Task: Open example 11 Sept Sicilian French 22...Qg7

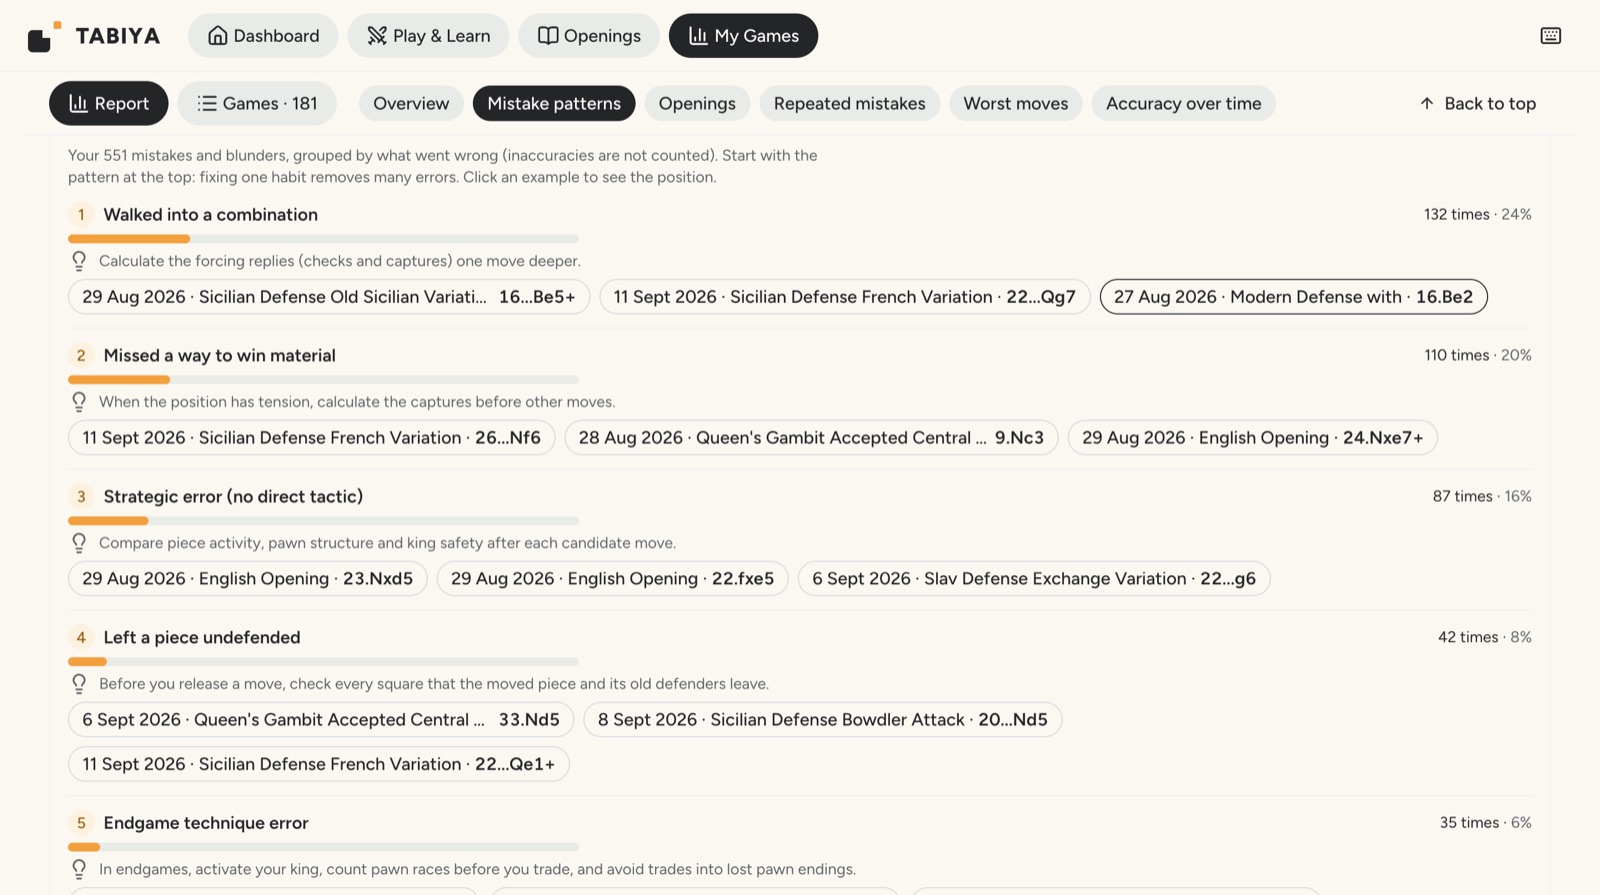Action: click(x=844, y=297)
